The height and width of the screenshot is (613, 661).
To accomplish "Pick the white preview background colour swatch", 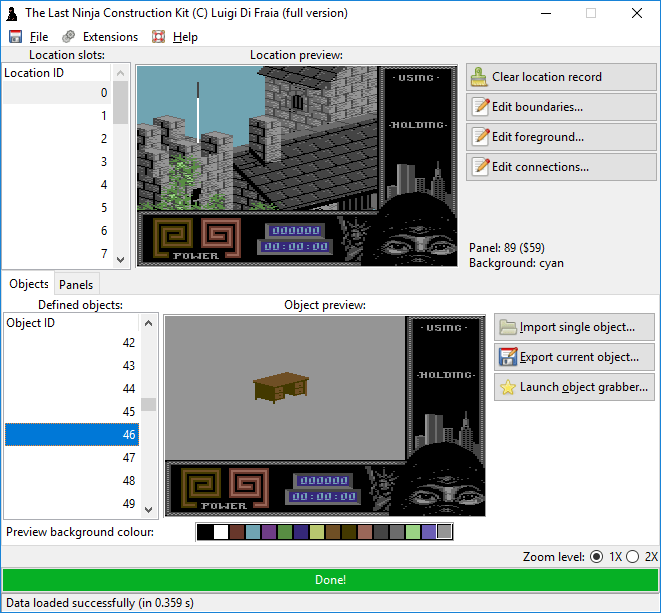I will click(220, 532).
